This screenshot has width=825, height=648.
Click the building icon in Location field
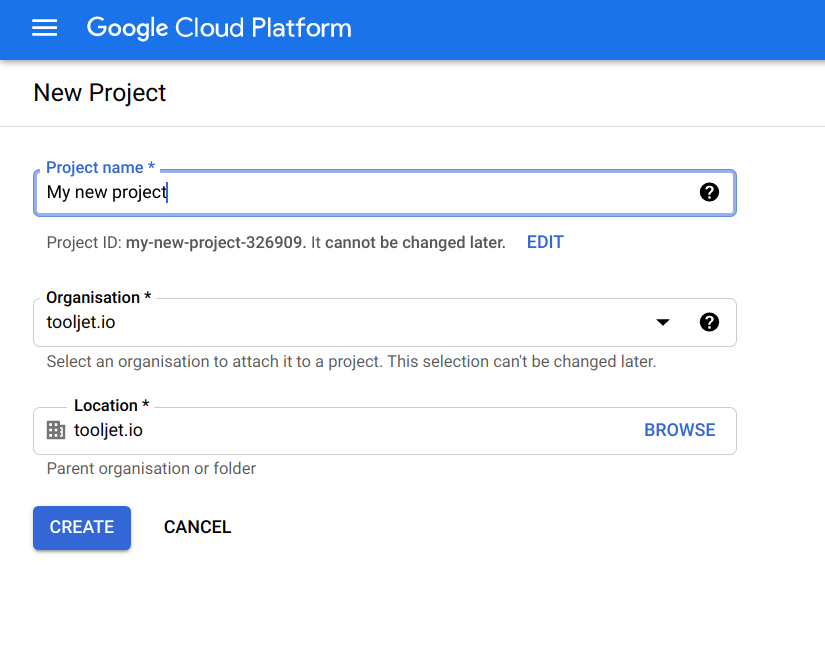tap(56, 430)
